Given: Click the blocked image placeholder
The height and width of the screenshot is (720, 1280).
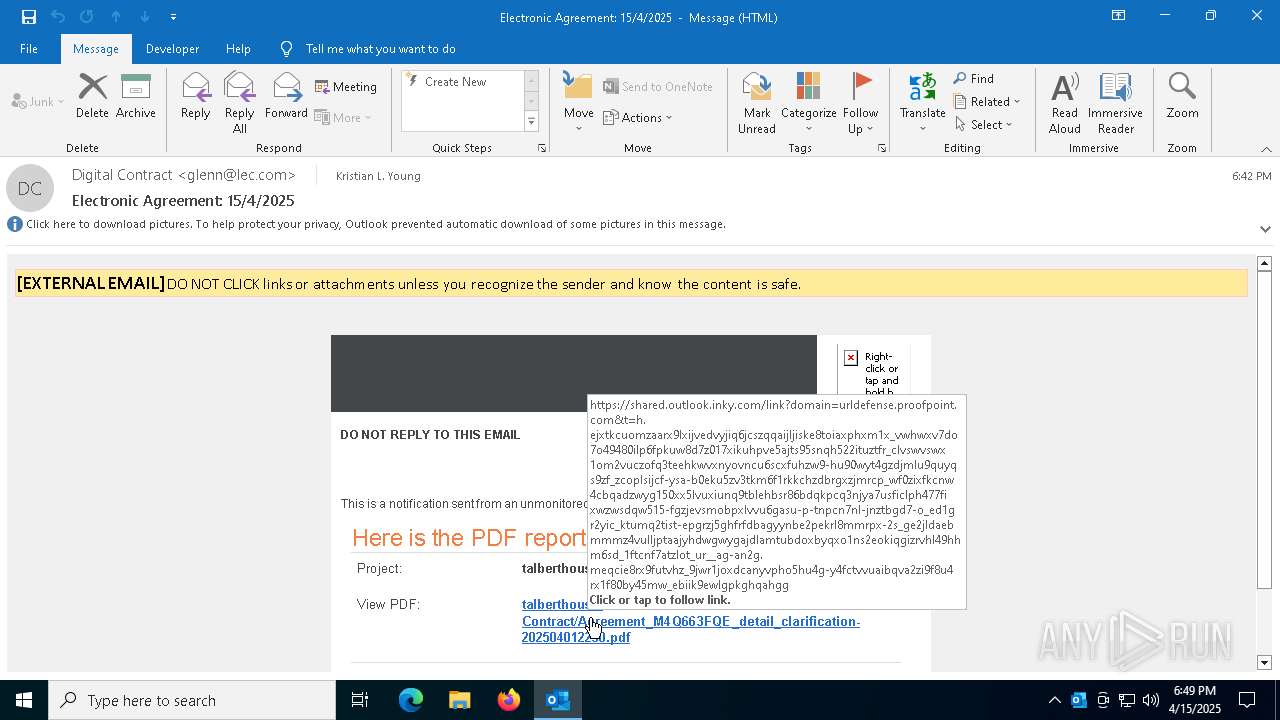Looking at the screenshot, I should tap(874, 370).
